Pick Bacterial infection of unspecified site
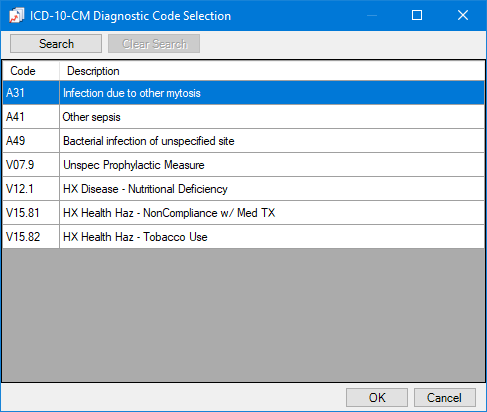487x412 pixels. (149, 141)
